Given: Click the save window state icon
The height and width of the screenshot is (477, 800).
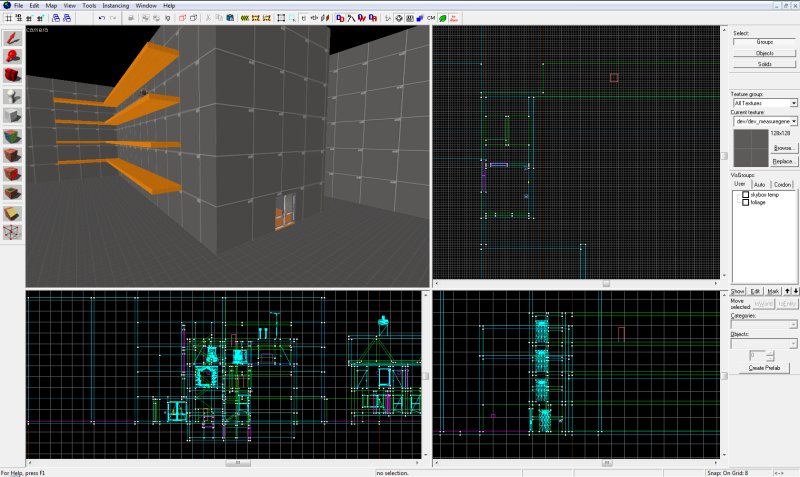Looking at the screenshot, I should [x=67, y=18].
